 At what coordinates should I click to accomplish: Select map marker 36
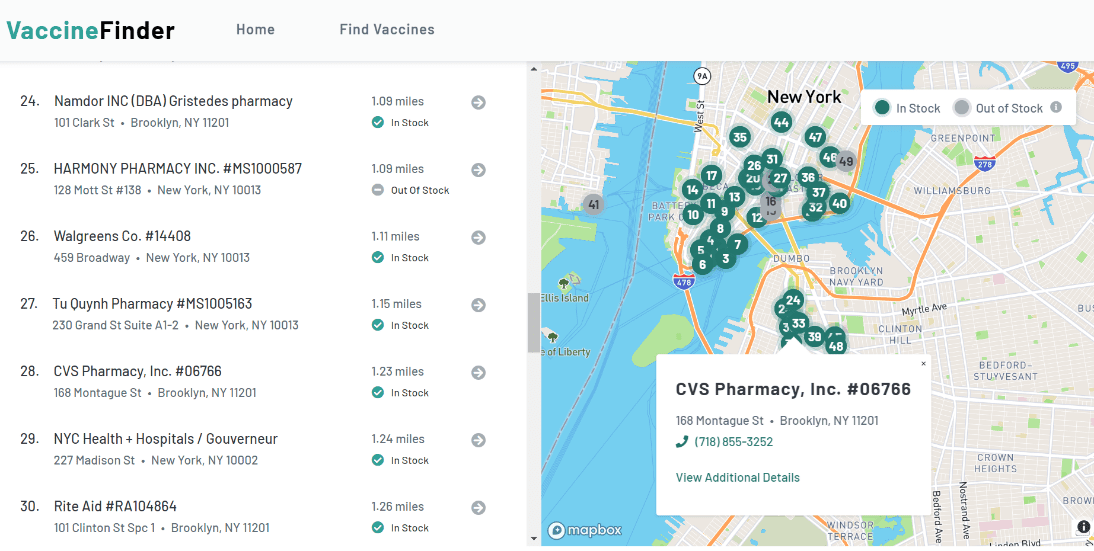(808, 177)
